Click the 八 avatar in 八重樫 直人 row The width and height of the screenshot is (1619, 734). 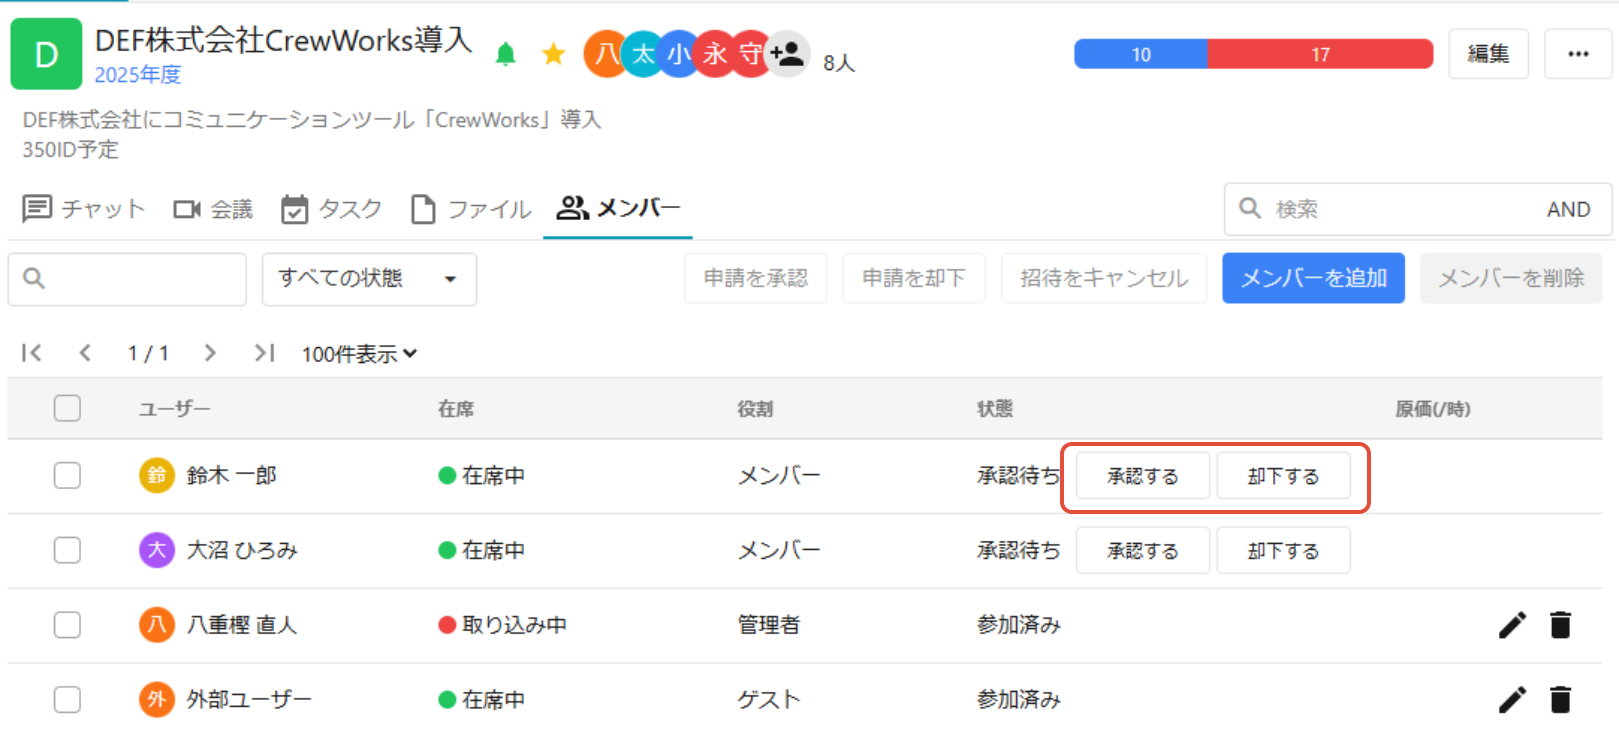[157, 625]
